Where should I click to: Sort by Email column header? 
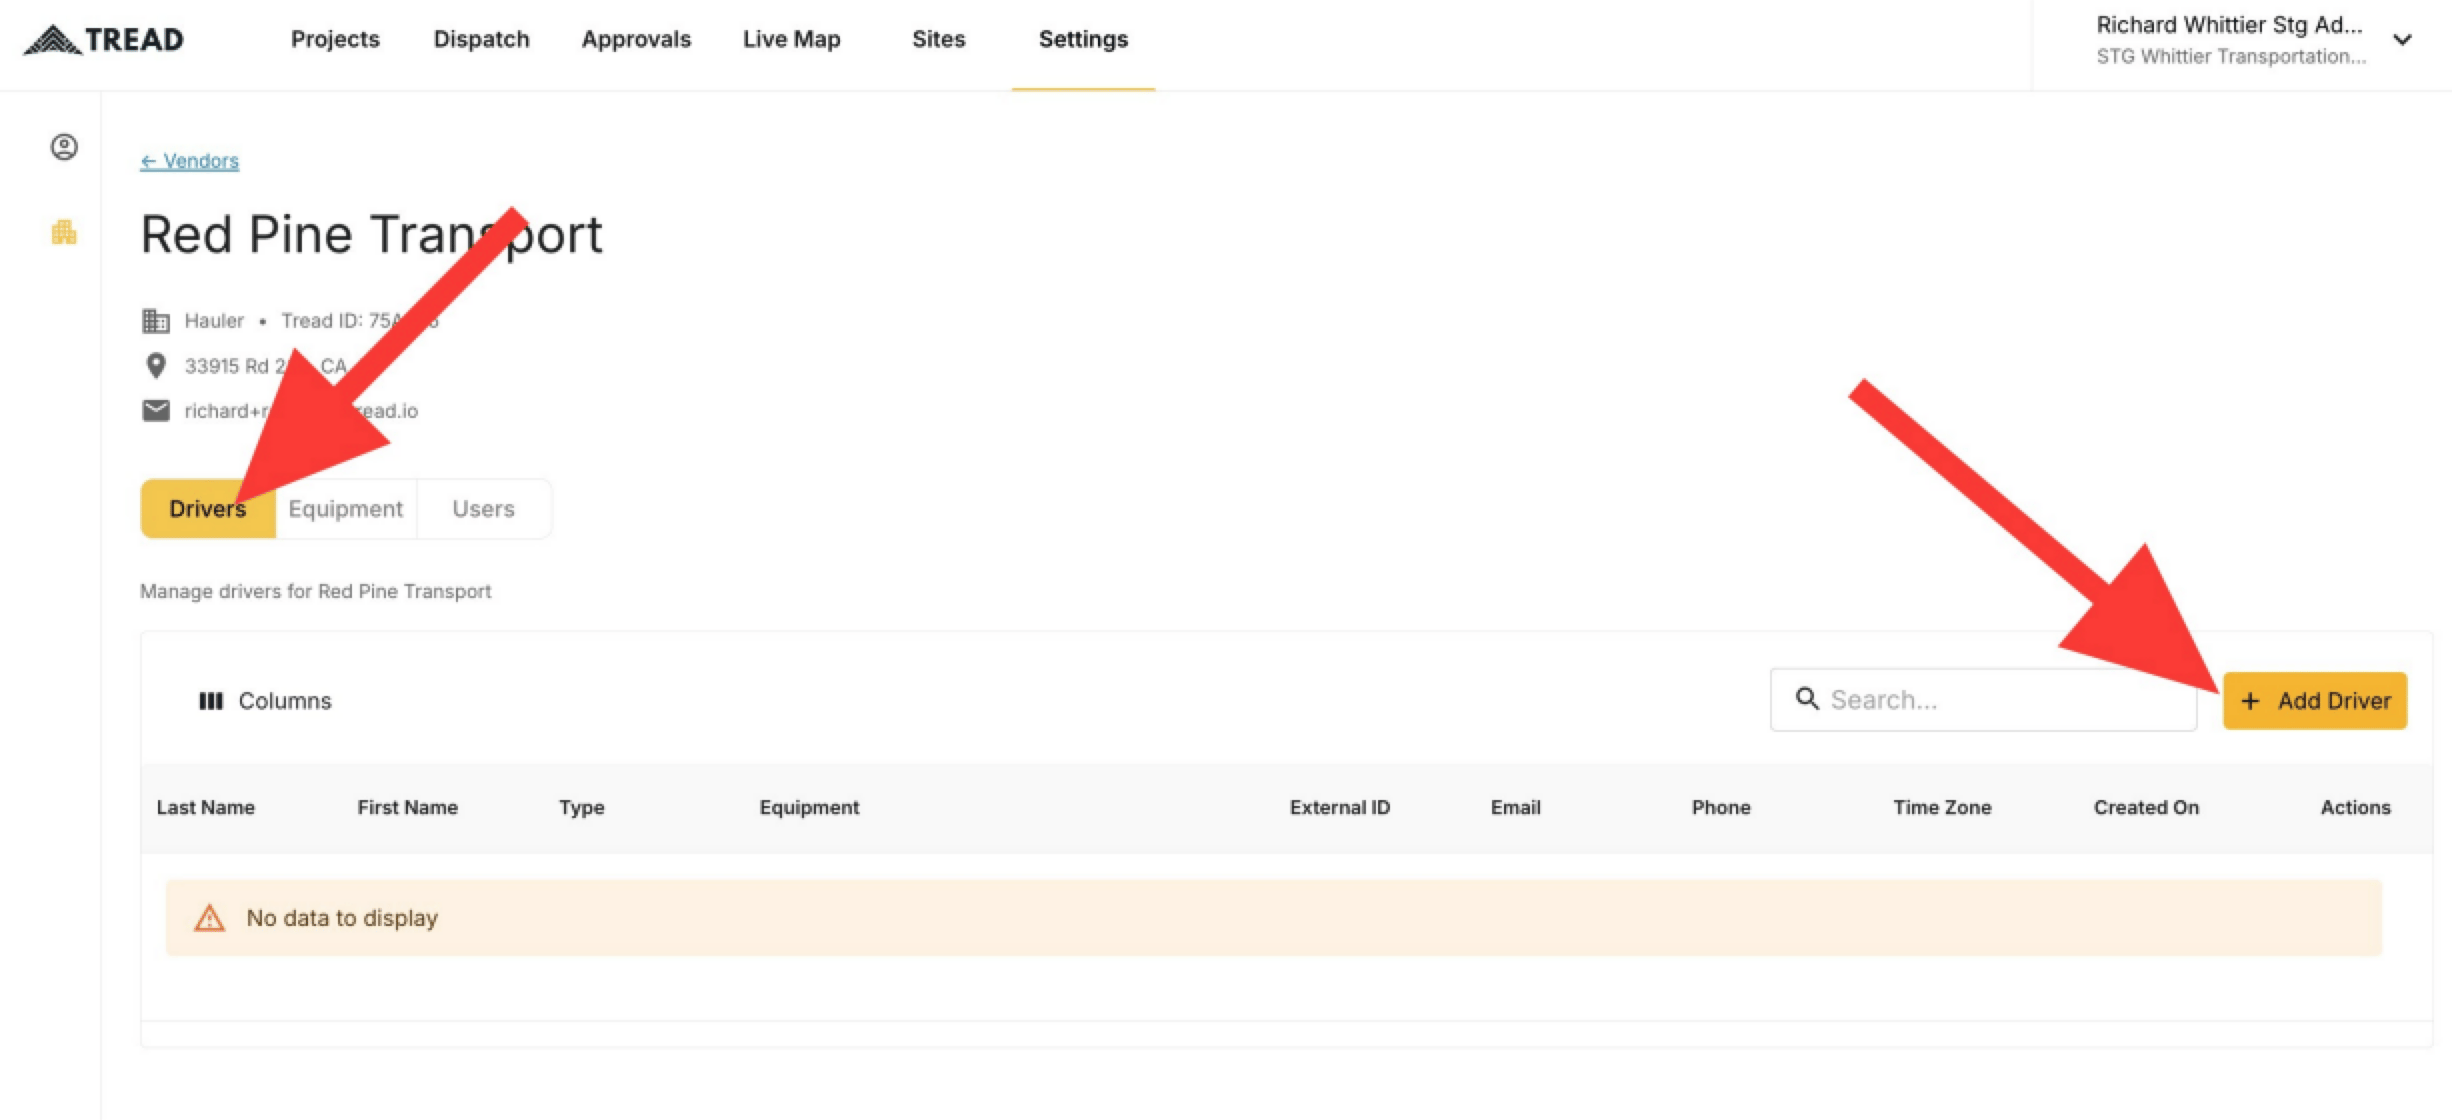[x=1515, y=807]
